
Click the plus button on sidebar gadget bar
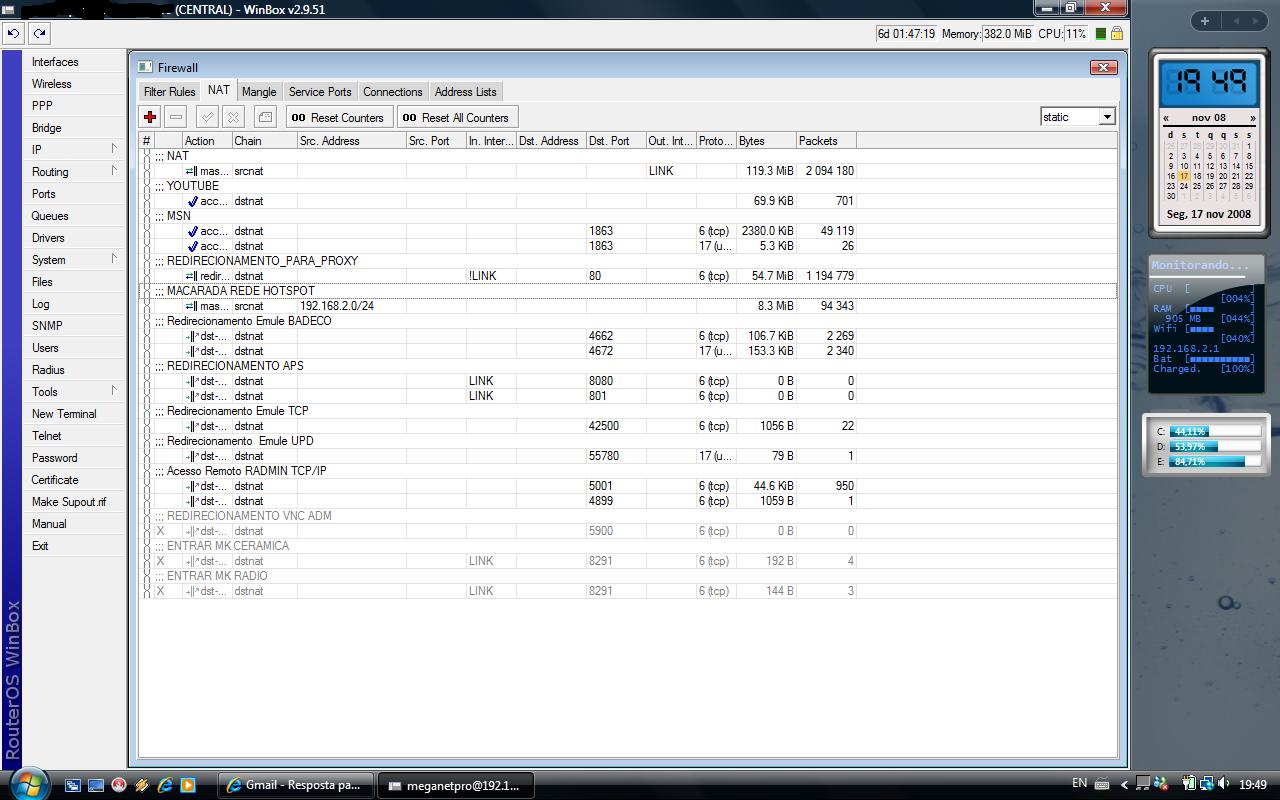(1205, 21)
